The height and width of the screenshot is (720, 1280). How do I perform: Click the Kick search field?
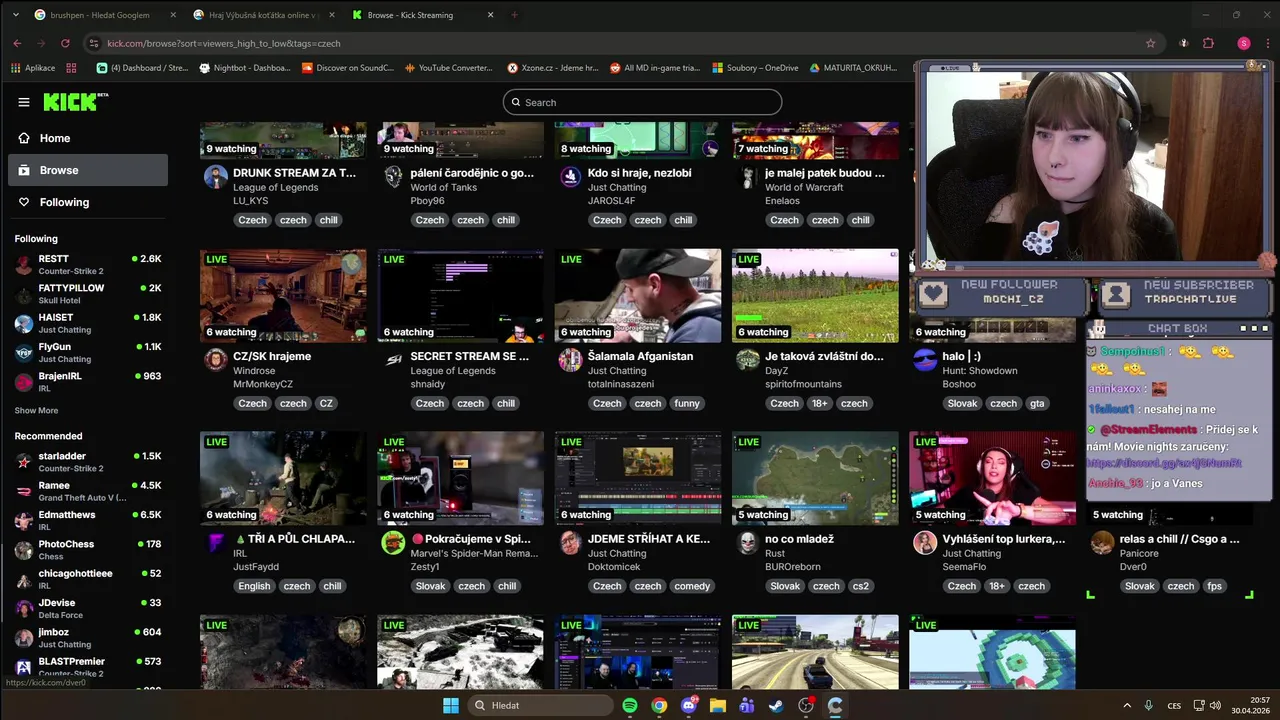(642, 102)
